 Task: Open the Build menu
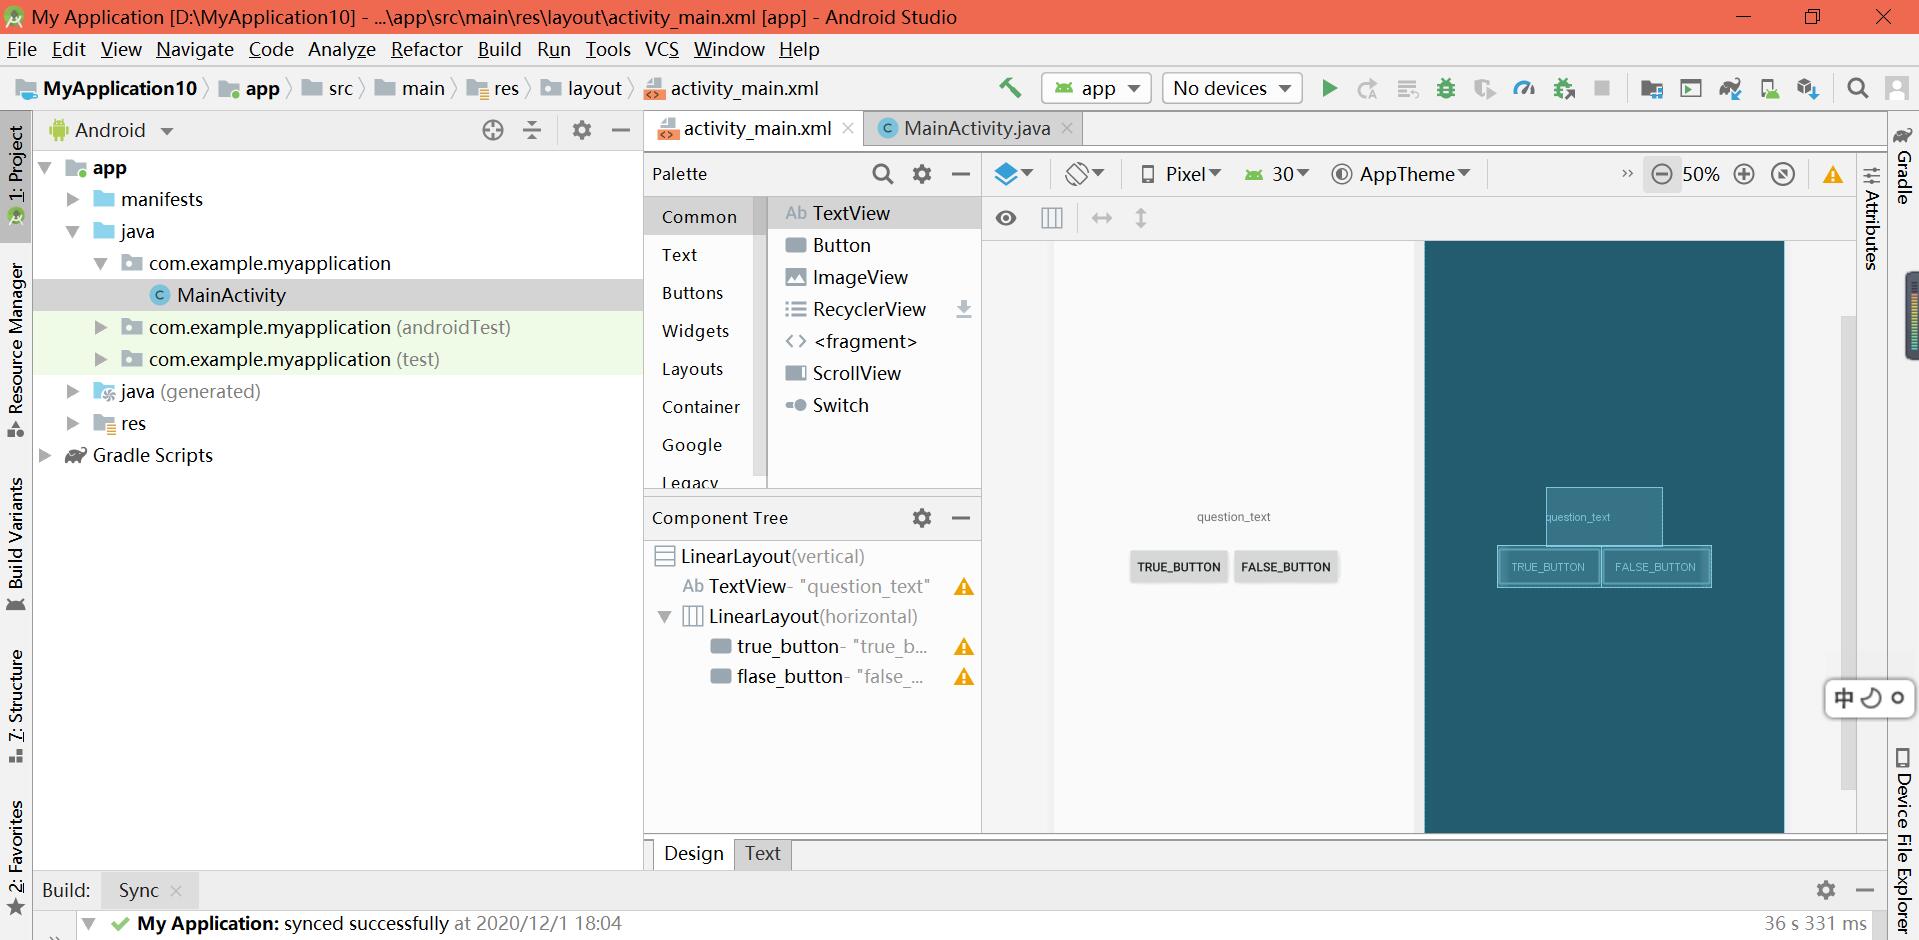(499, 49)
